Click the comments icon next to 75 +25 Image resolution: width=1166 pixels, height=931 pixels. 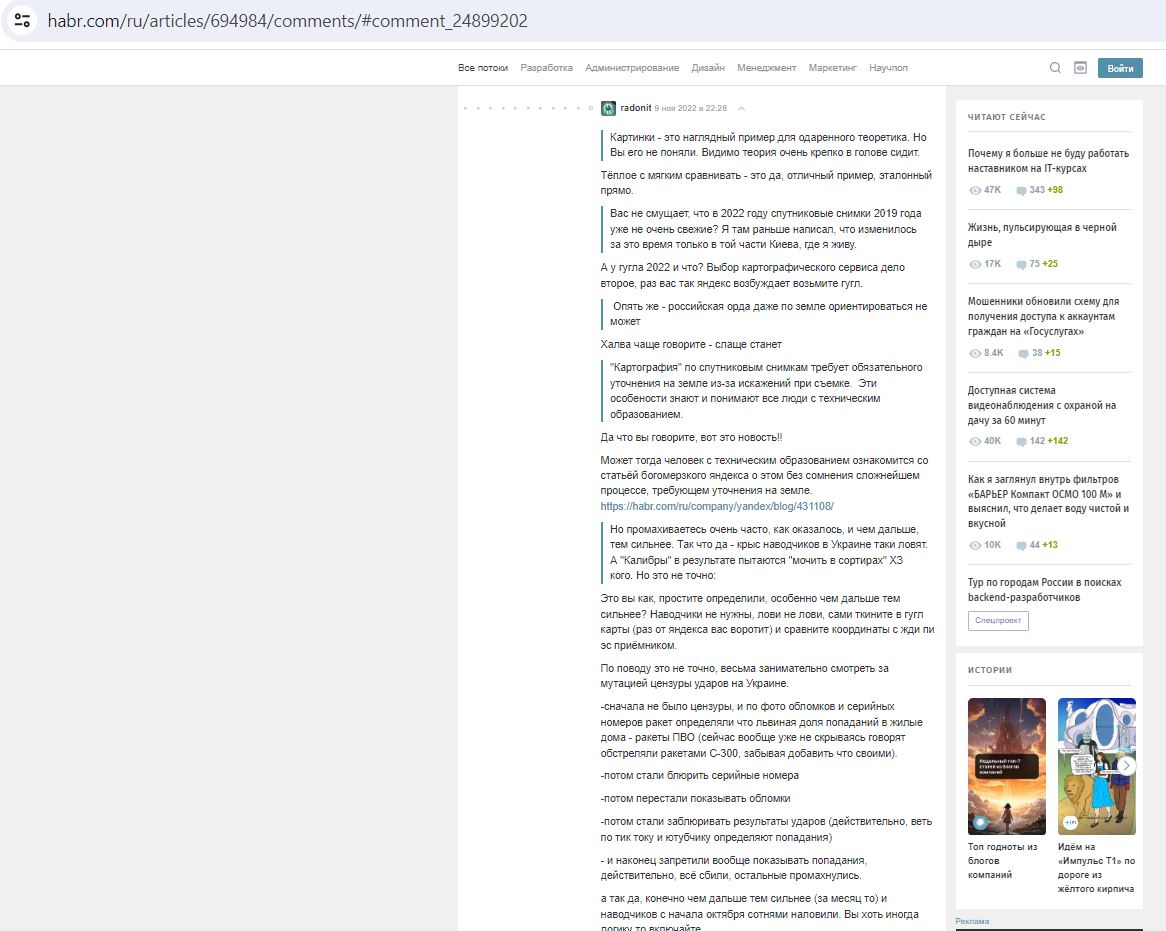[1021, 265]
